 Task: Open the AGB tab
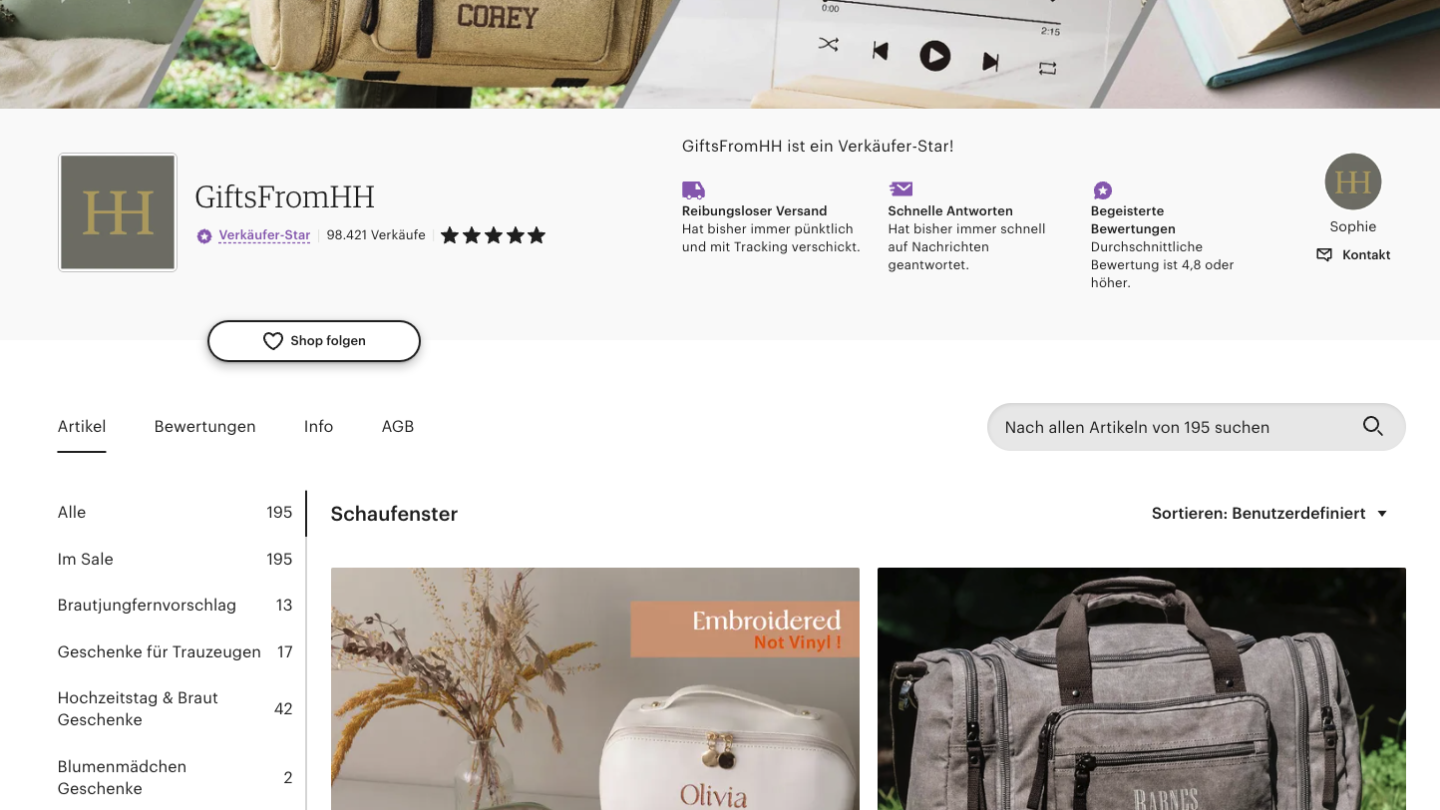[x=397, y=426]
